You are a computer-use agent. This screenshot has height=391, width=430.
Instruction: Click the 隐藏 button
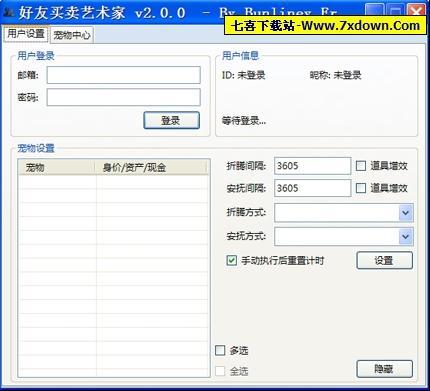(x=384, y=369)
